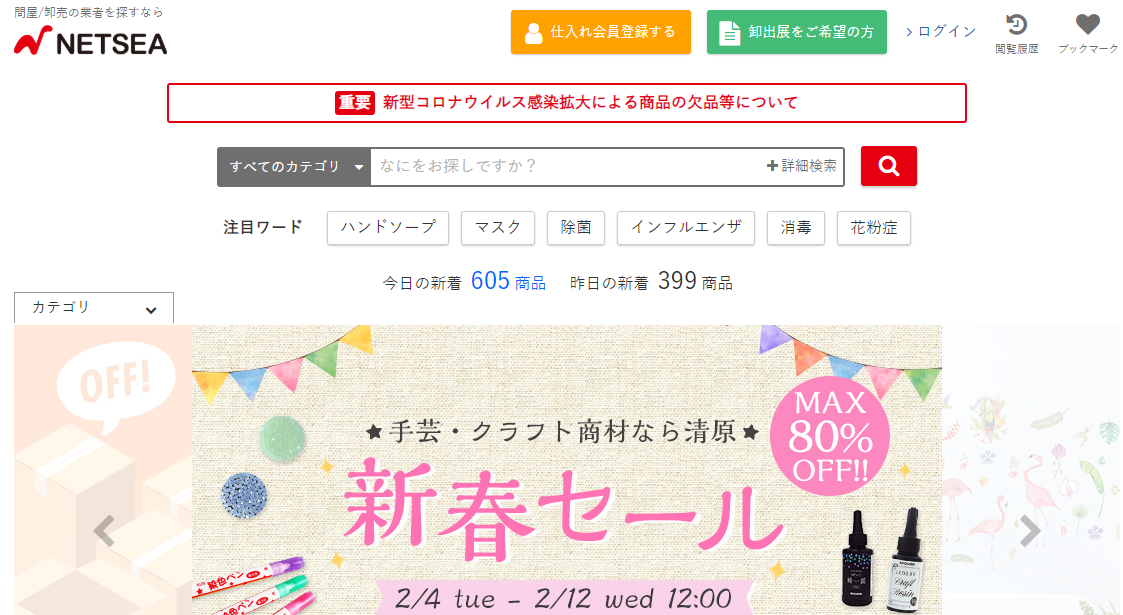Select マスク keyword tag
The width and height of the screenshot is (1123, 615).
(498, 228)
